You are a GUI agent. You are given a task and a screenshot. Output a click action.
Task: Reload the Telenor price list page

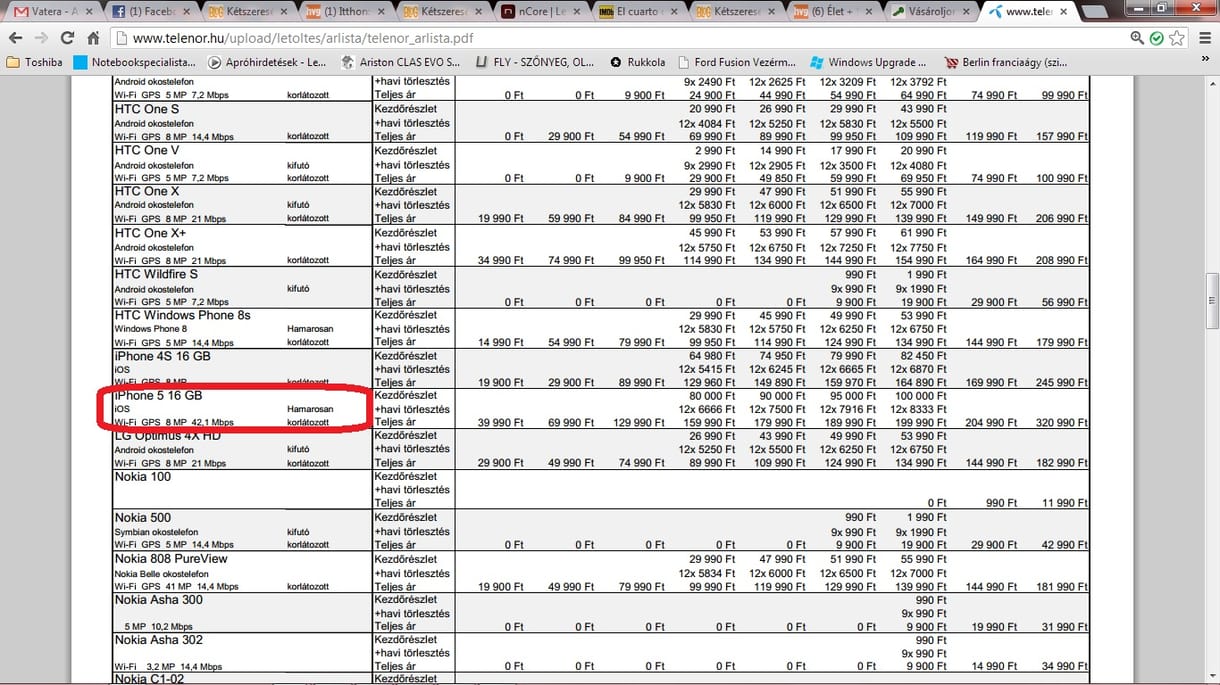pos(68,38)
